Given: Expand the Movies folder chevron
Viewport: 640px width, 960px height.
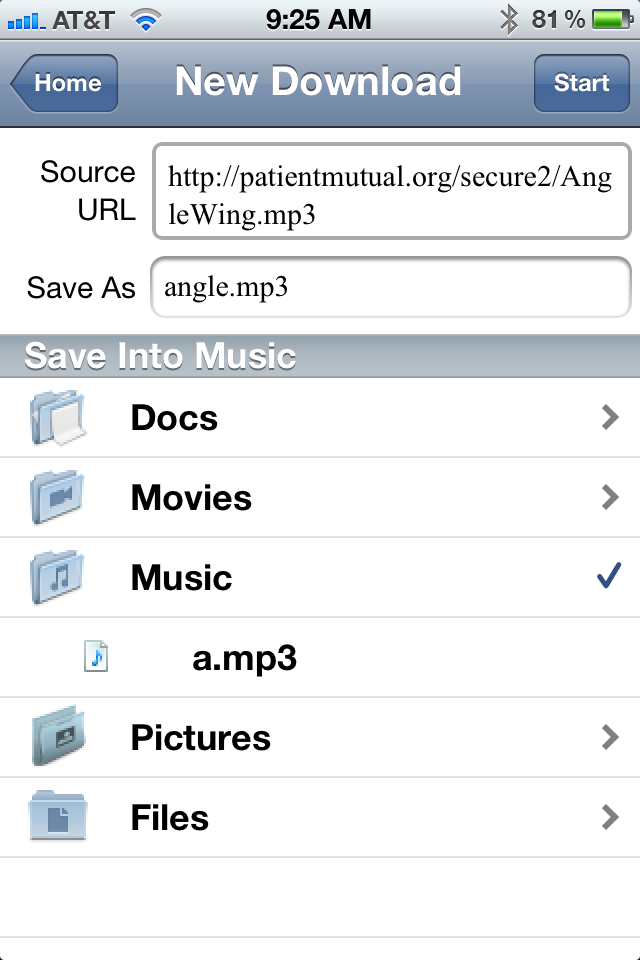Looking at the screenshot, I should 610,498.
